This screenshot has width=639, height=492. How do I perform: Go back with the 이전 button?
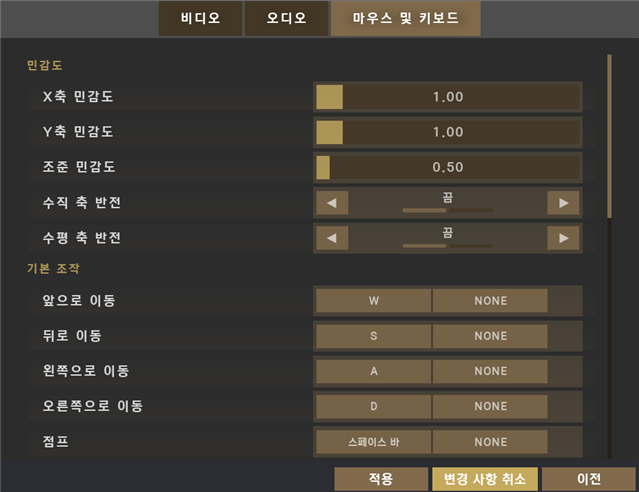[x=589, y=479]
